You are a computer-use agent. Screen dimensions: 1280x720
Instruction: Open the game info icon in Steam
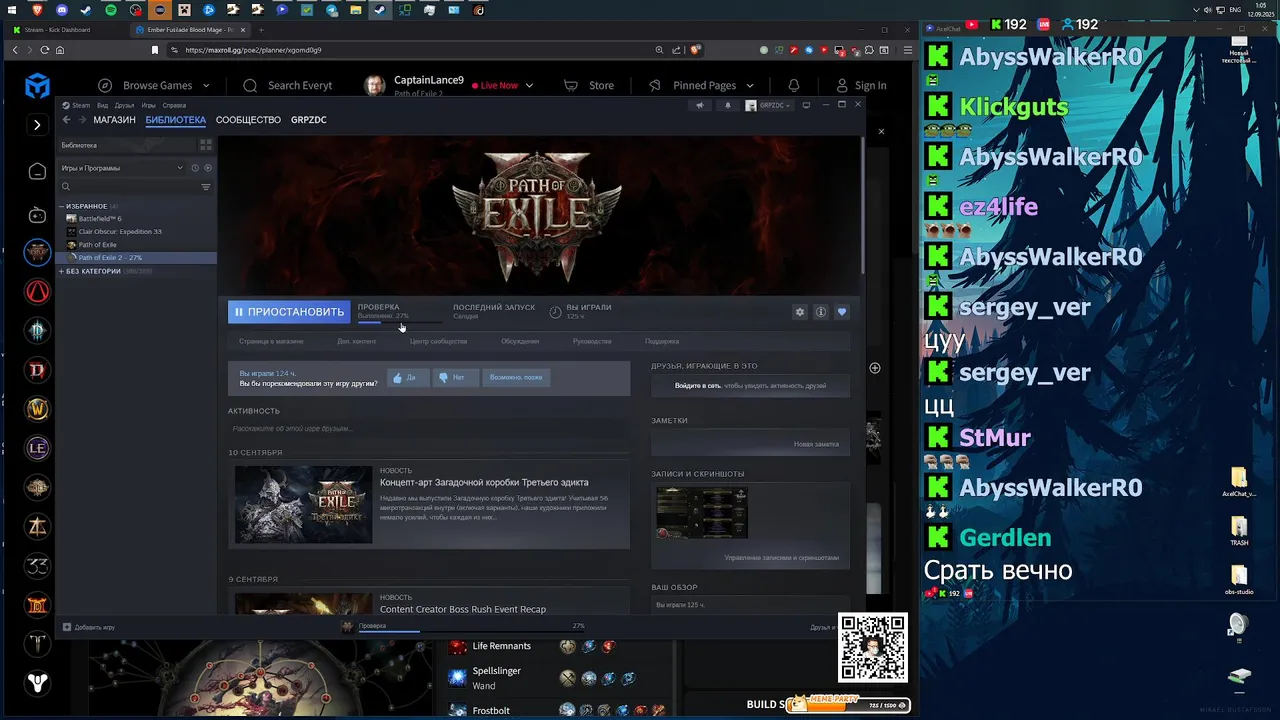click(x=821, y=312)
